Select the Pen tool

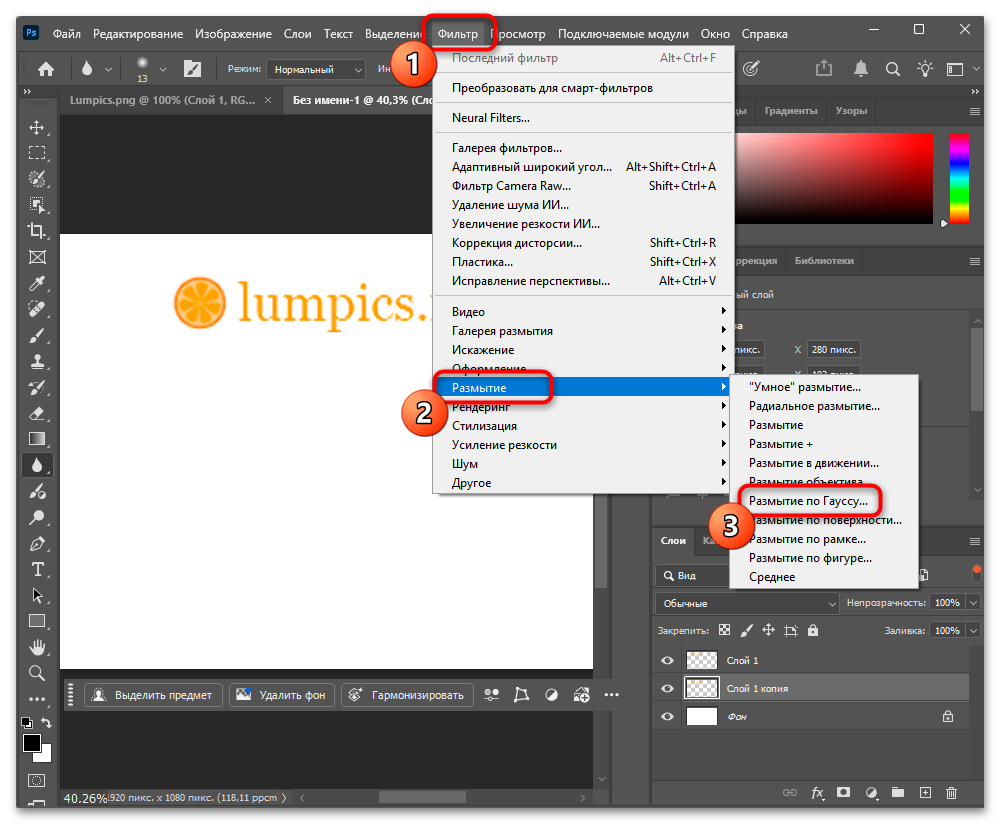tap(37, 544)
